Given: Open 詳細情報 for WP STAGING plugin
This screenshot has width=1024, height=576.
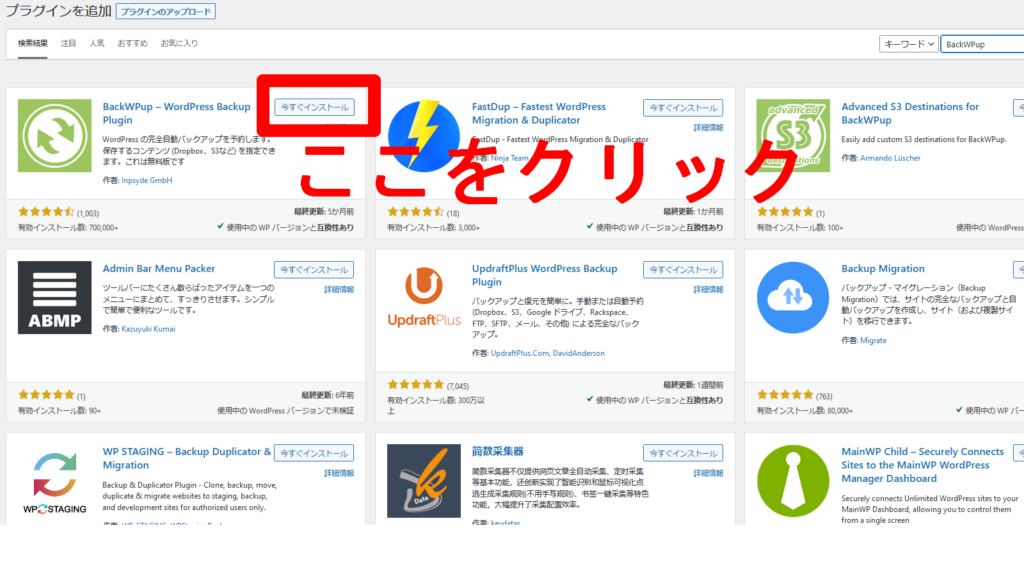Looking at the screenshot, I should (x=339, y=473).
